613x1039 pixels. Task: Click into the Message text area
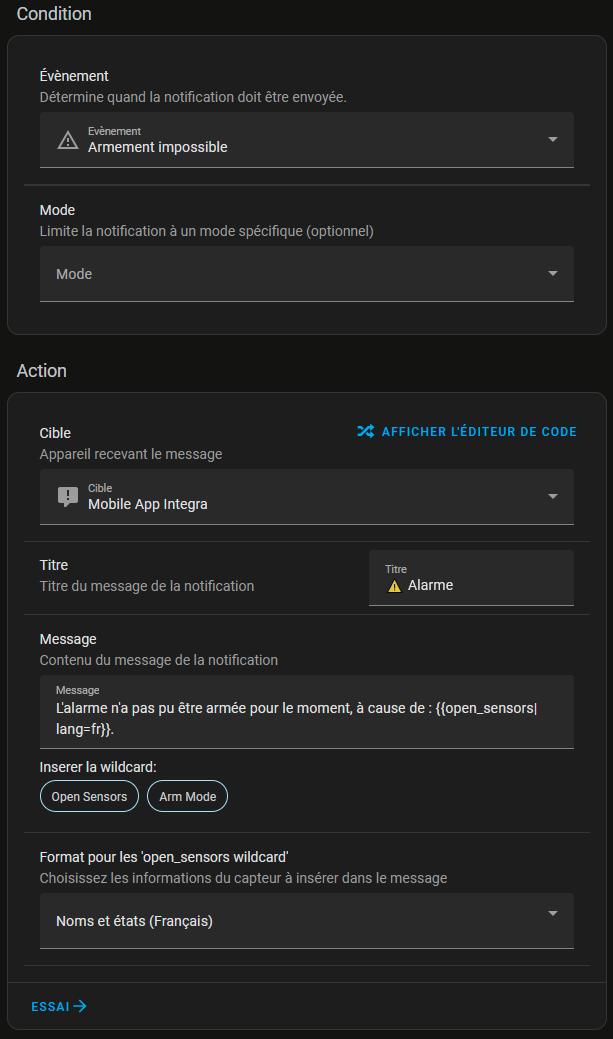[300, 717]
